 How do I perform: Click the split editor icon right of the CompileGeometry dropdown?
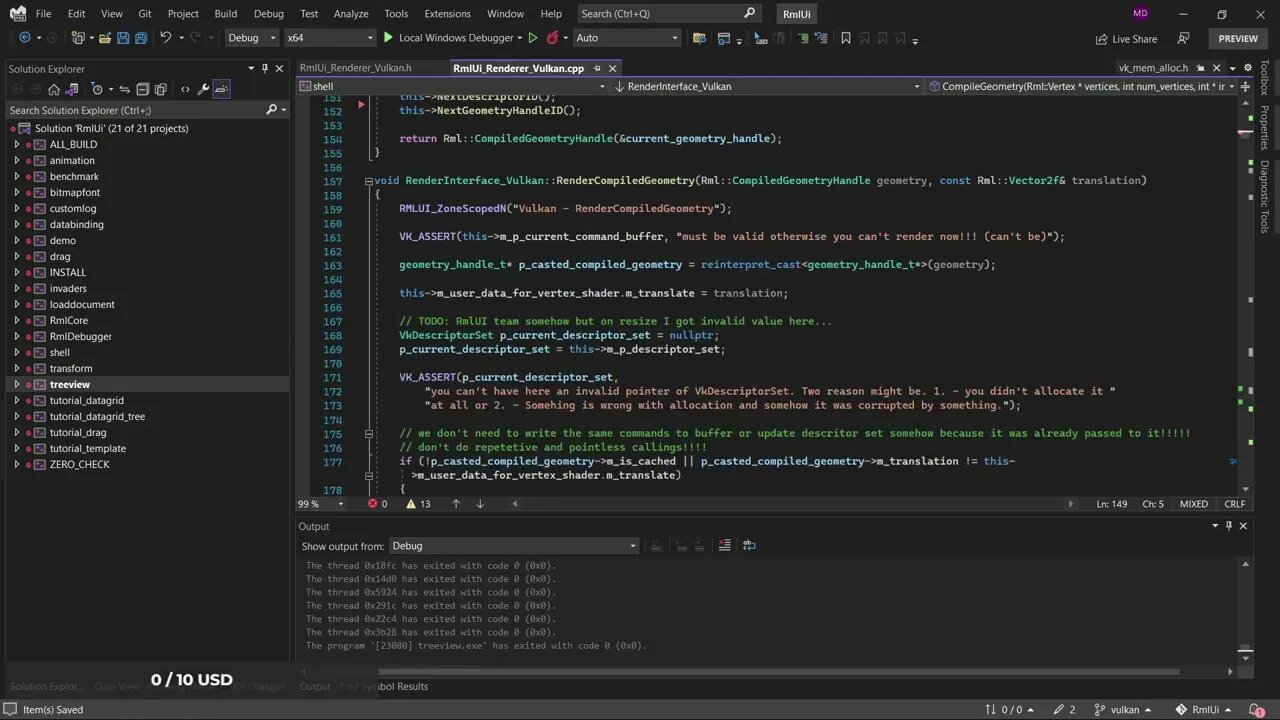pos(1245,86)
